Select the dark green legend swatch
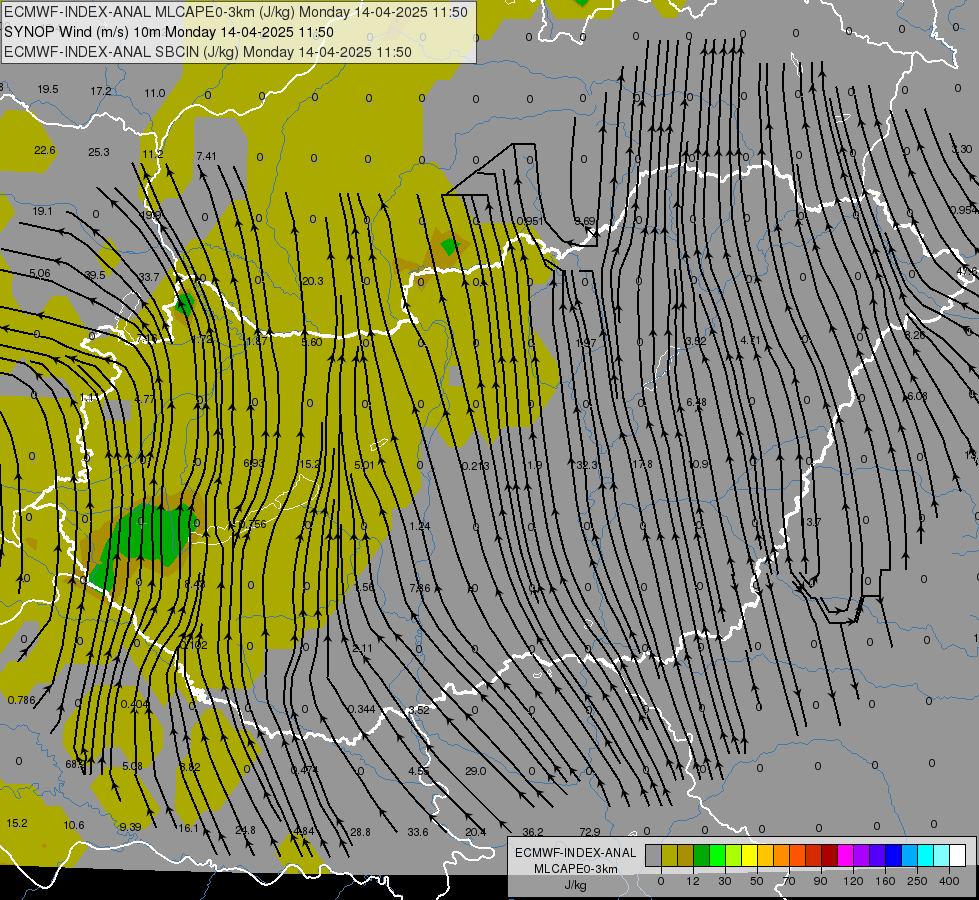Image resolution: width=979 pixels, height=900 pixels. point(701,856)
